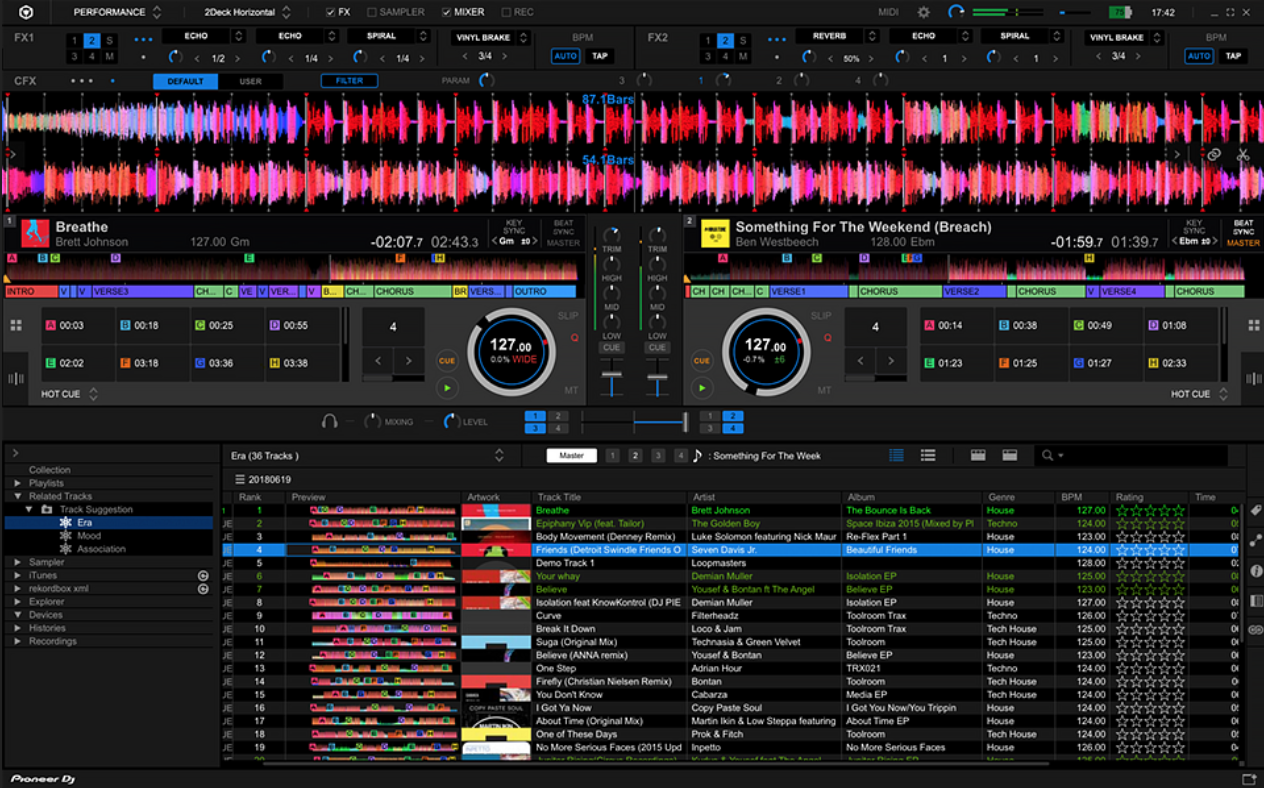Open deck 1 pad grid view icon

pyautogui.click(x=15, y=326)
